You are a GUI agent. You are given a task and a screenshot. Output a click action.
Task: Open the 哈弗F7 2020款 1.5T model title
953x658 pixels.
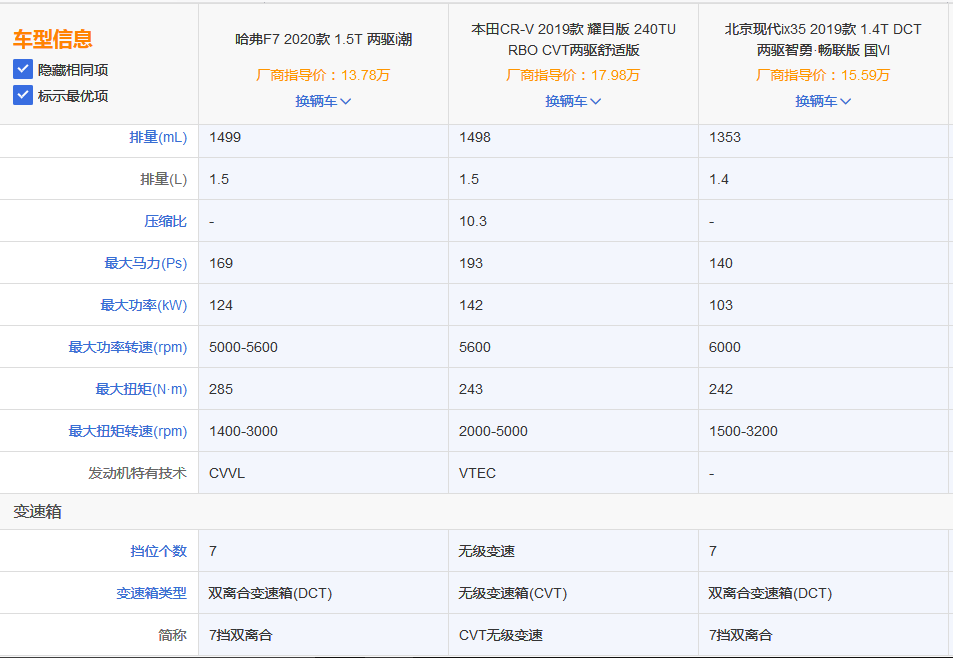tap(323, 40)
